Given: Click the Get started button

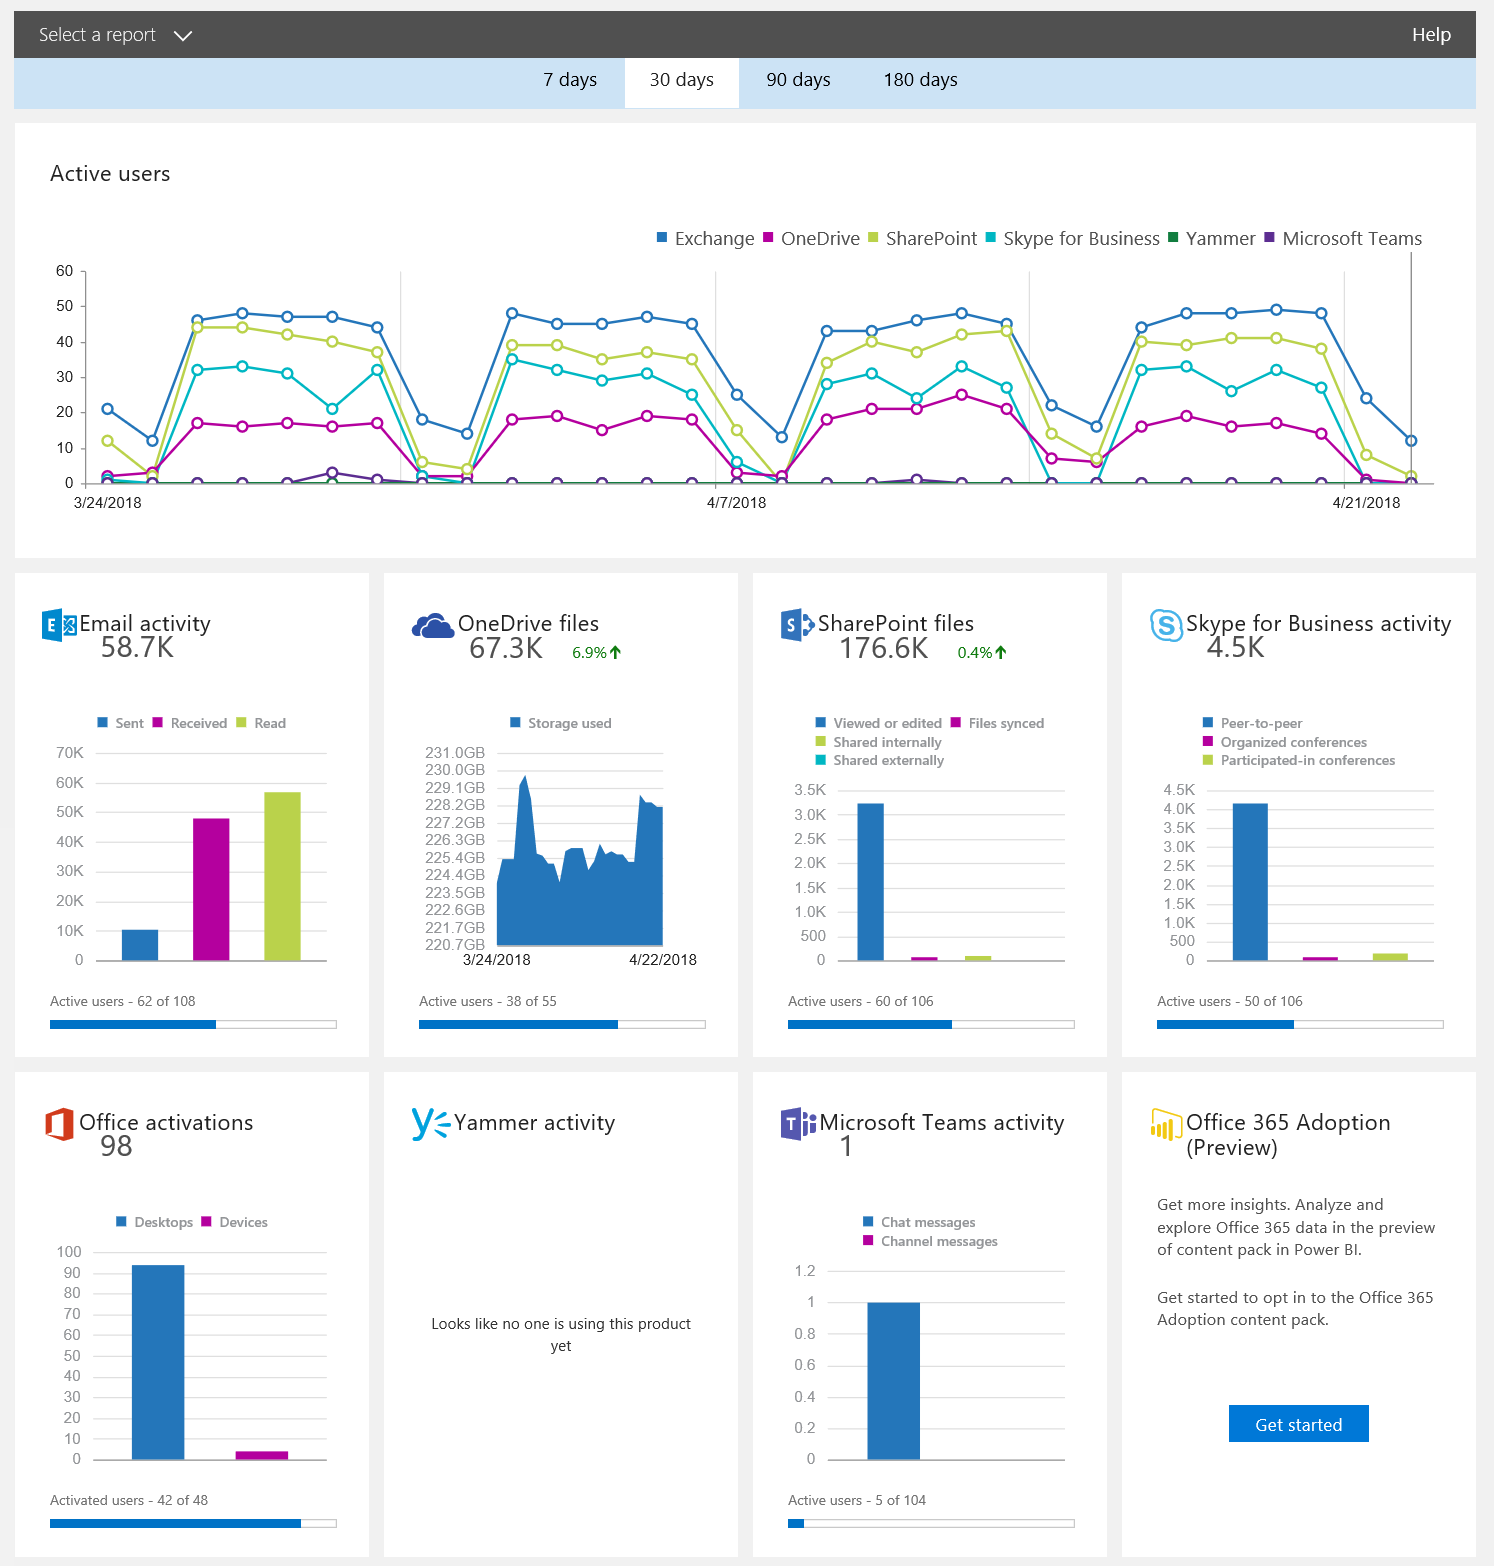Looking at the screenshot, I should coord(1298,1424).
